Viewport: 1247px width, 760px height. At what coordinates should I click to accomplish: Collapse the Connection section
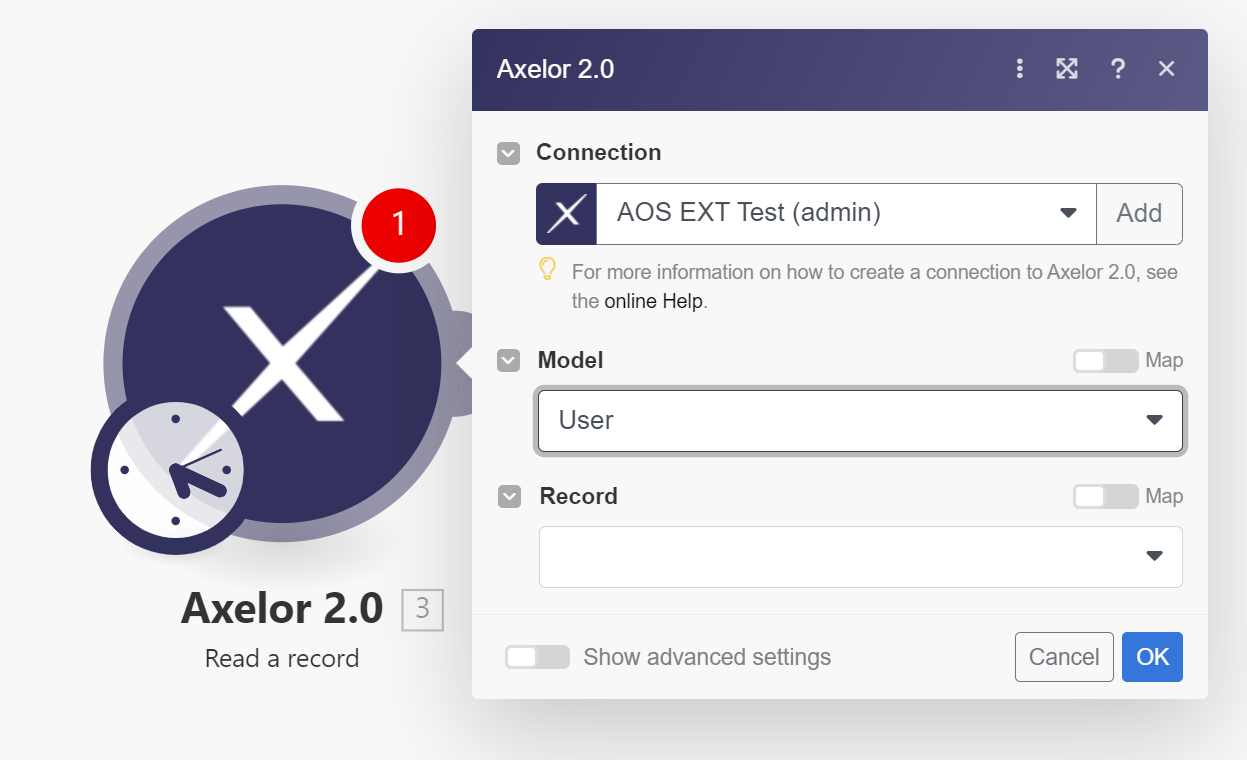coord(509,154)
